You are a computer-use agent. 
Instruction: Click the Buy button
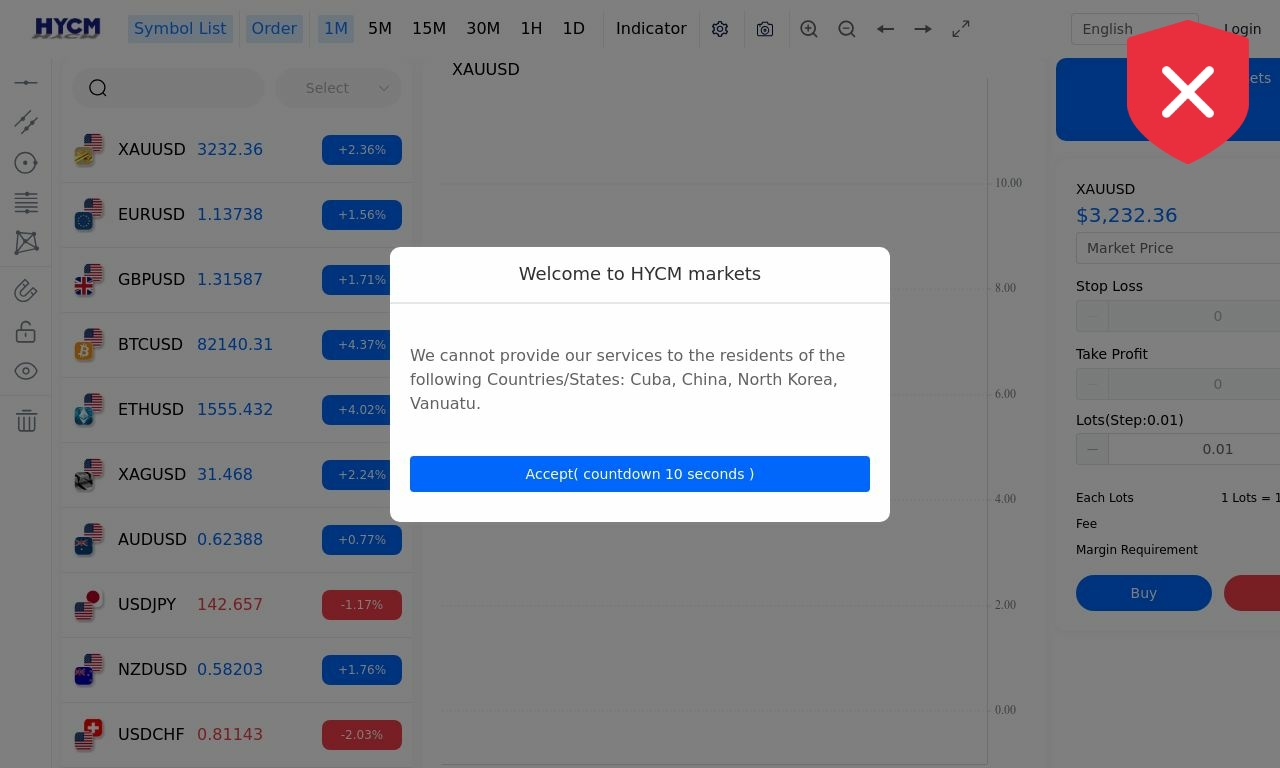1144,593
